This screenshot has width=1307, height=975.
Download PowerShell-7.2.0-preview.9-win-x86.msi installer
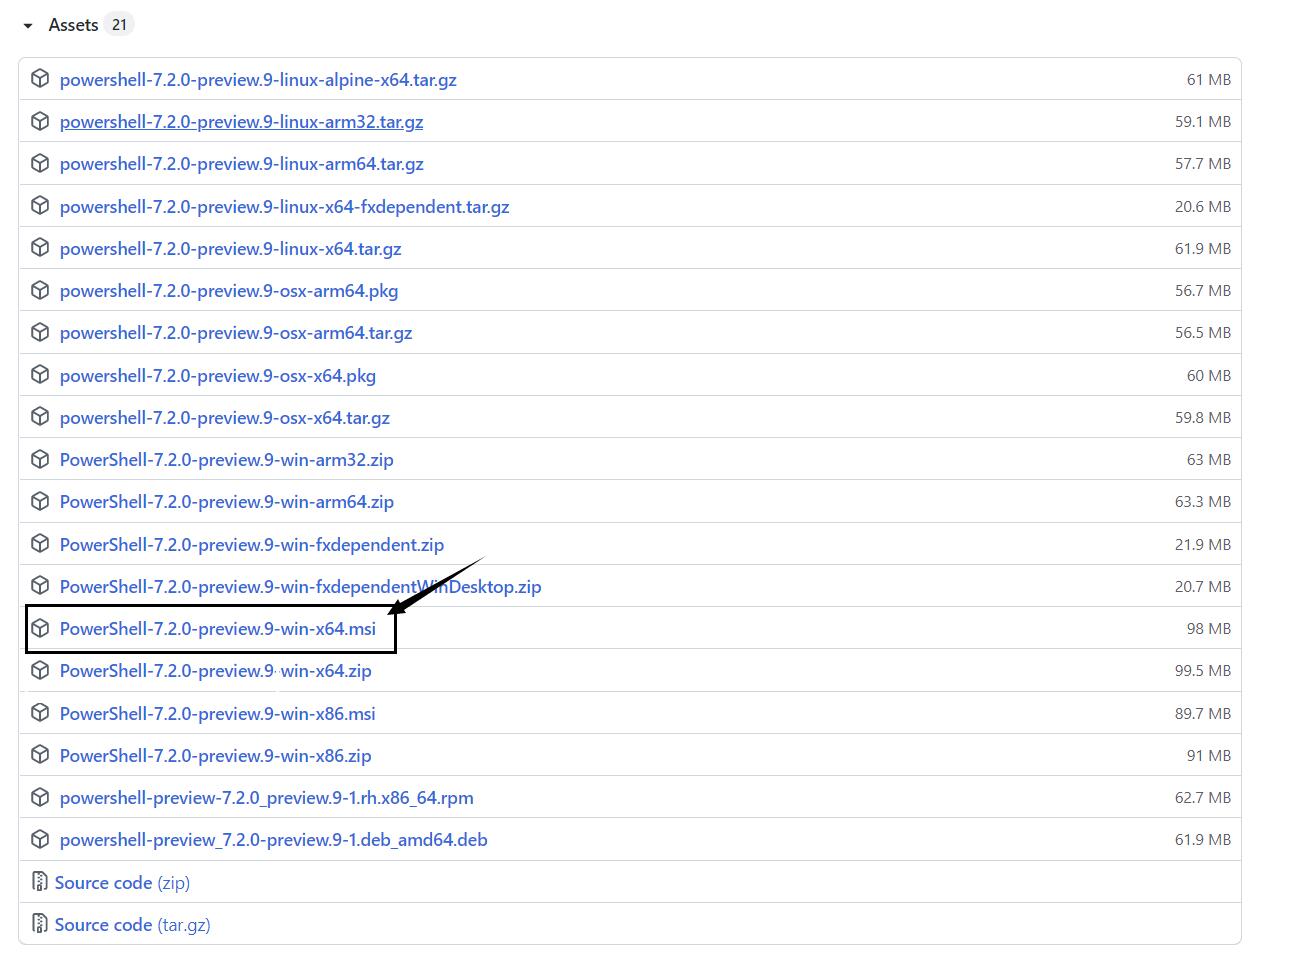tap(218, 714)
